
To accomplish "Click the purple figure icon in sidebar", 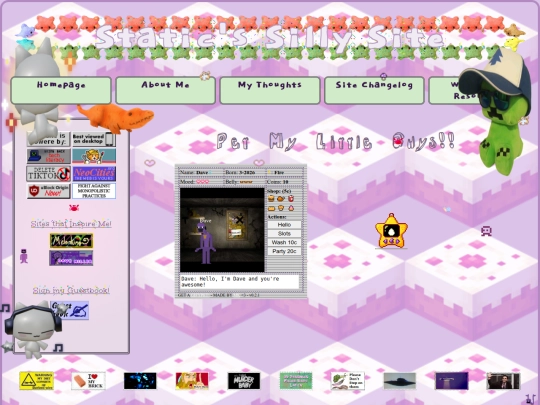I will 23,256.
